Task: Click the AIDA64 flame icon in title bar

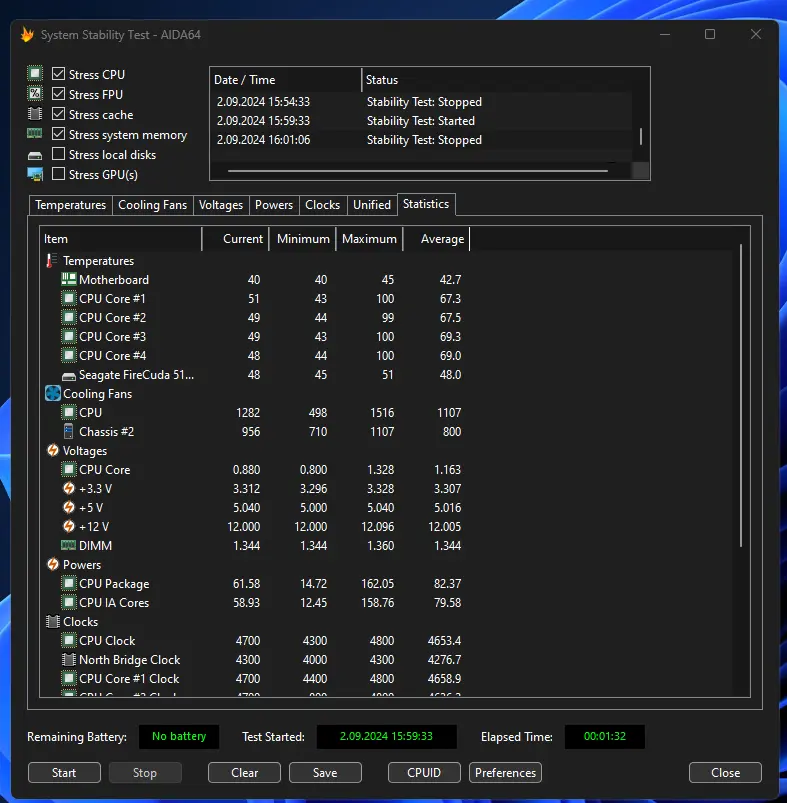Action: (x=27, y=35)
